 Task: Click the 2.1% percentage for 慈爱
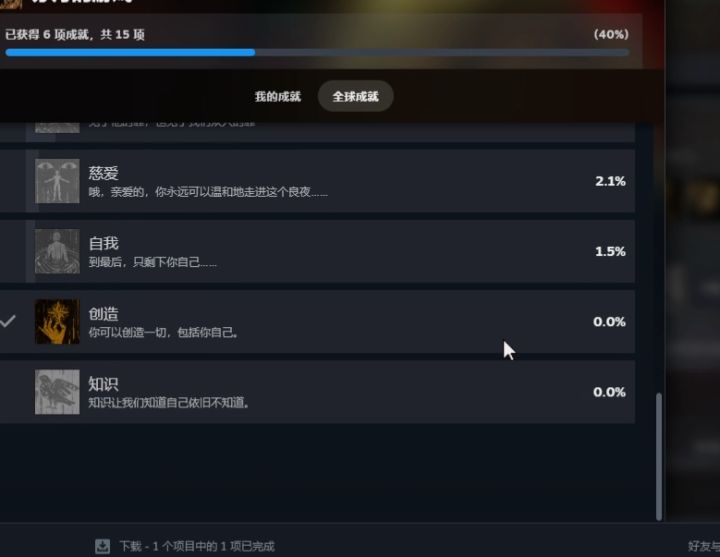coord(610,181)
